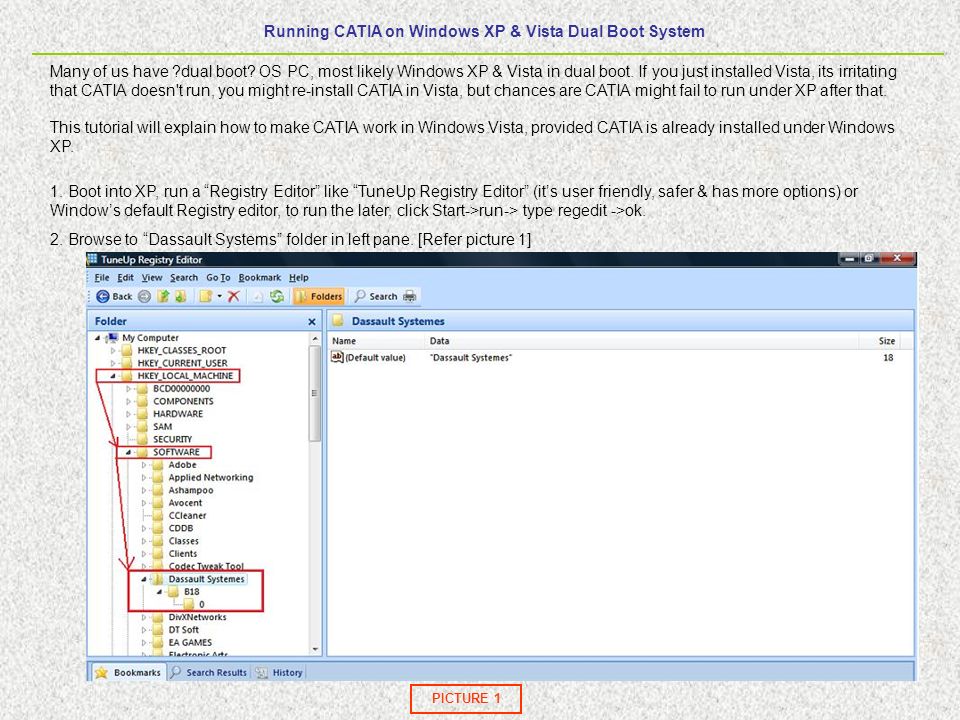The width and height of the screenshot is (960, 720).
Task: Toggle the Folders pane button
Action: (x=318, y=297)
